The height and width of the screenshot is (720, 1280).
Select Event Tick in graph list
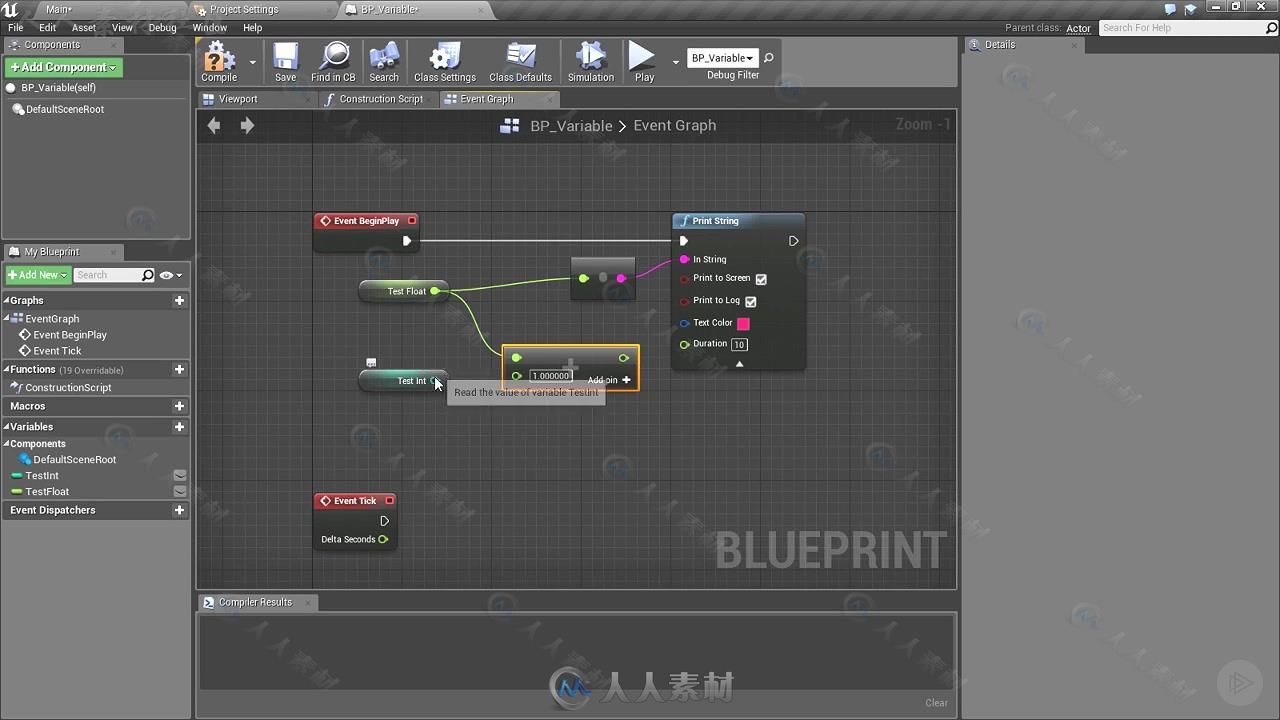57,351
